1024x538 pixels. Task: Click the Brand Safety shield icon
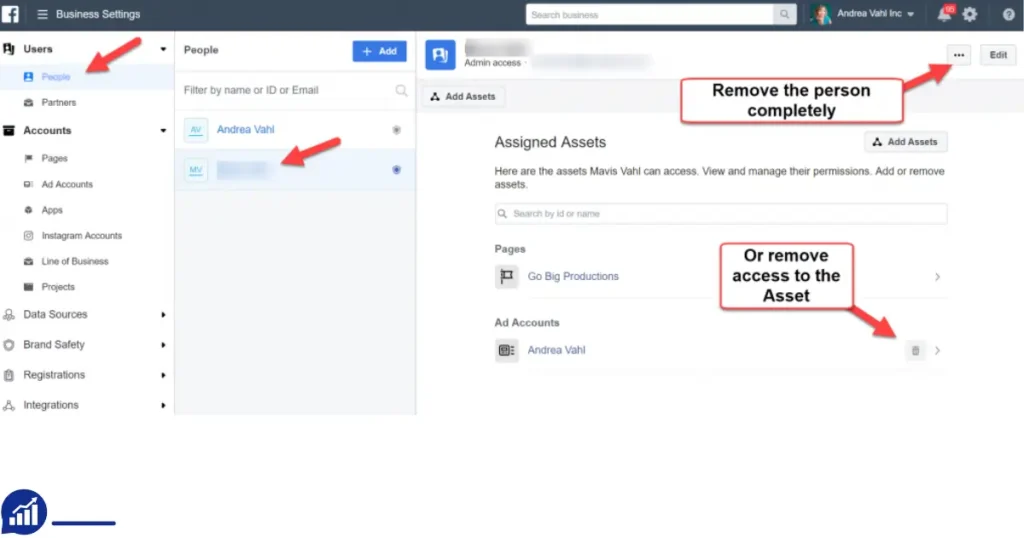click(x=8, y=345)
